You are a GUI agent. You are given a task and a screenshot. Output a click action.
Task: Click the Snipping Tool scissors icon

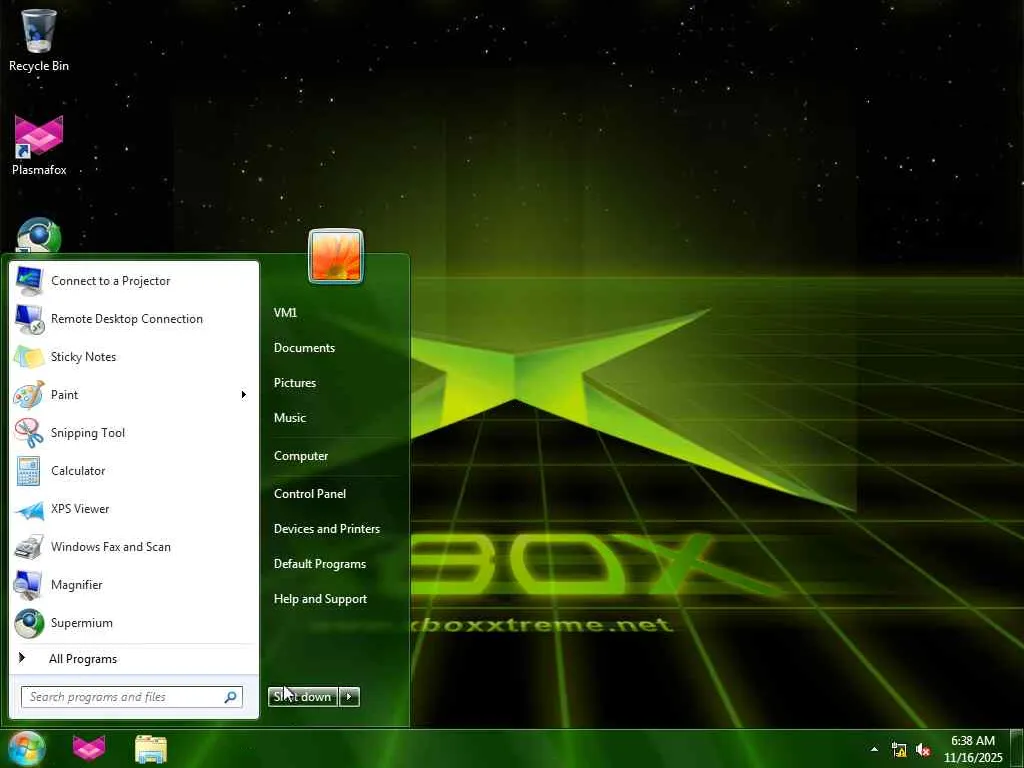pos(29,432)
